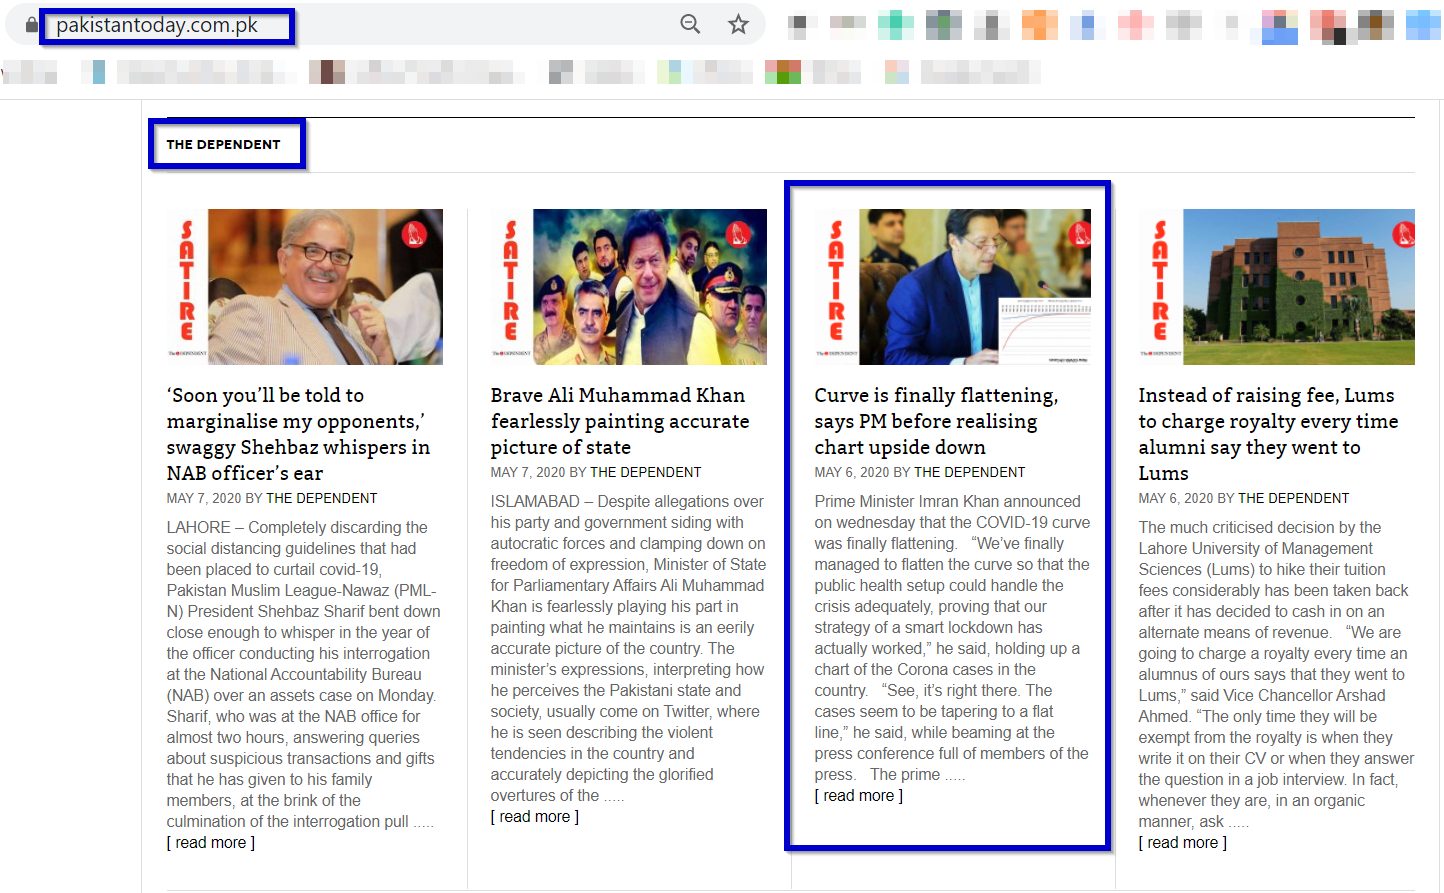Click the red logo badge on the Ali Muhammad Khan image
The height and width of the screenshot is (893, 1444).
[738, 235]
